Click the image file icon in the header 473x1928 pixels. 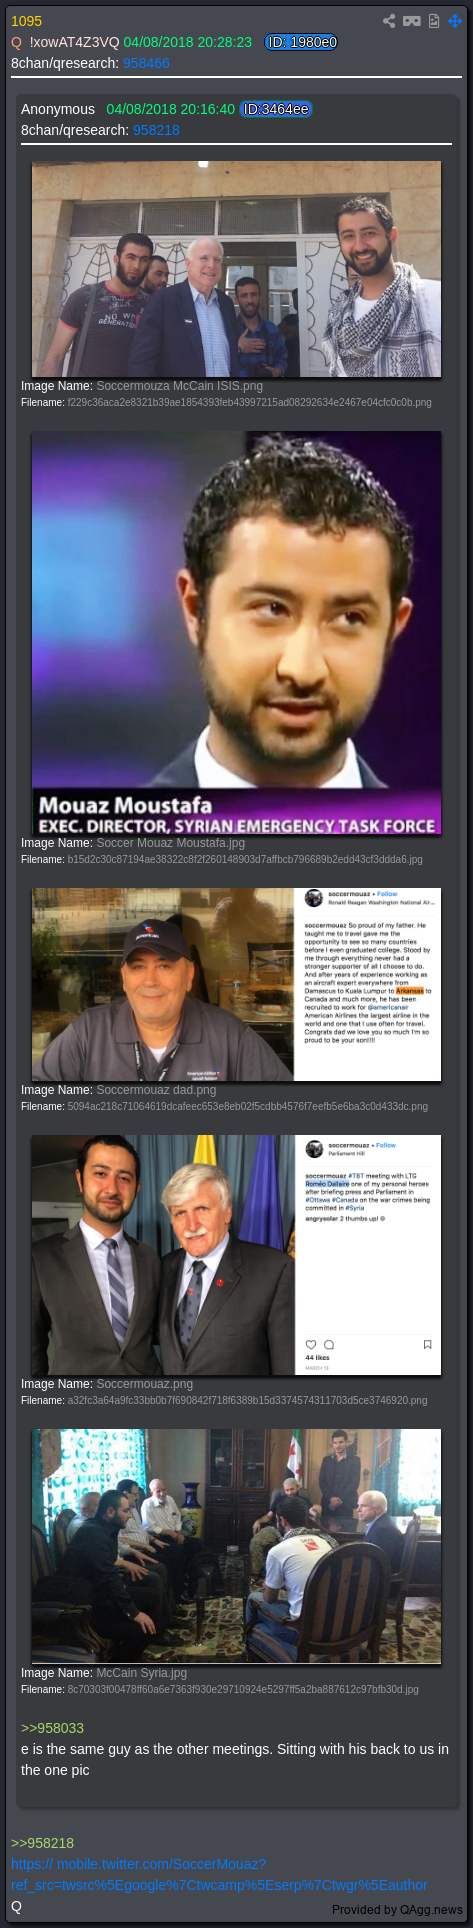434,21
